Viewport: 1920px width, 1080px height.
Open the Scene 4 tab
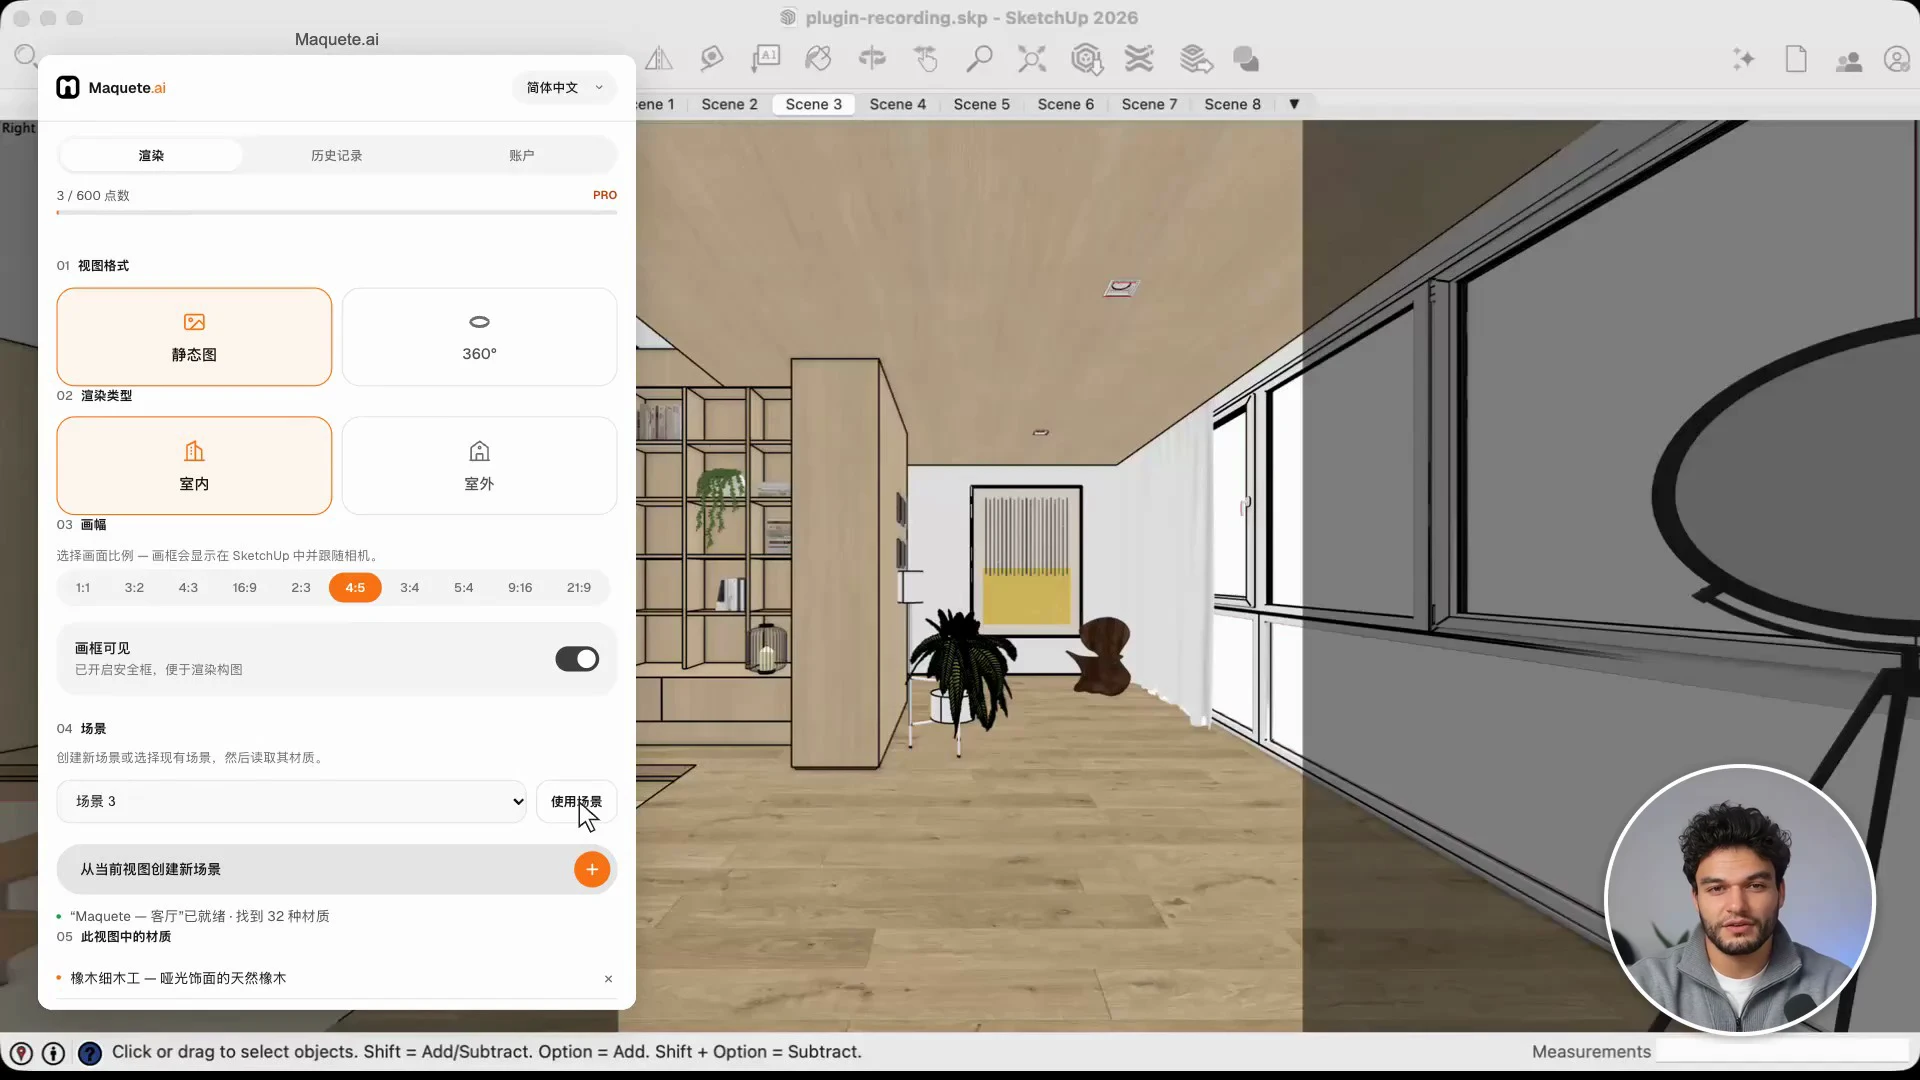(x=897, y=104)
